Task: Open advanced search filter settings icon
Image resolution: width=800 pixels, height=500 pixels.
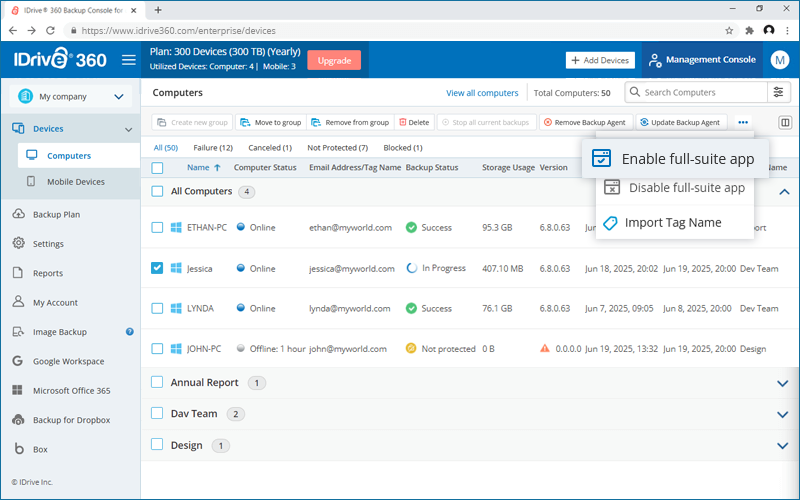Action: click(x=779, y=92)
